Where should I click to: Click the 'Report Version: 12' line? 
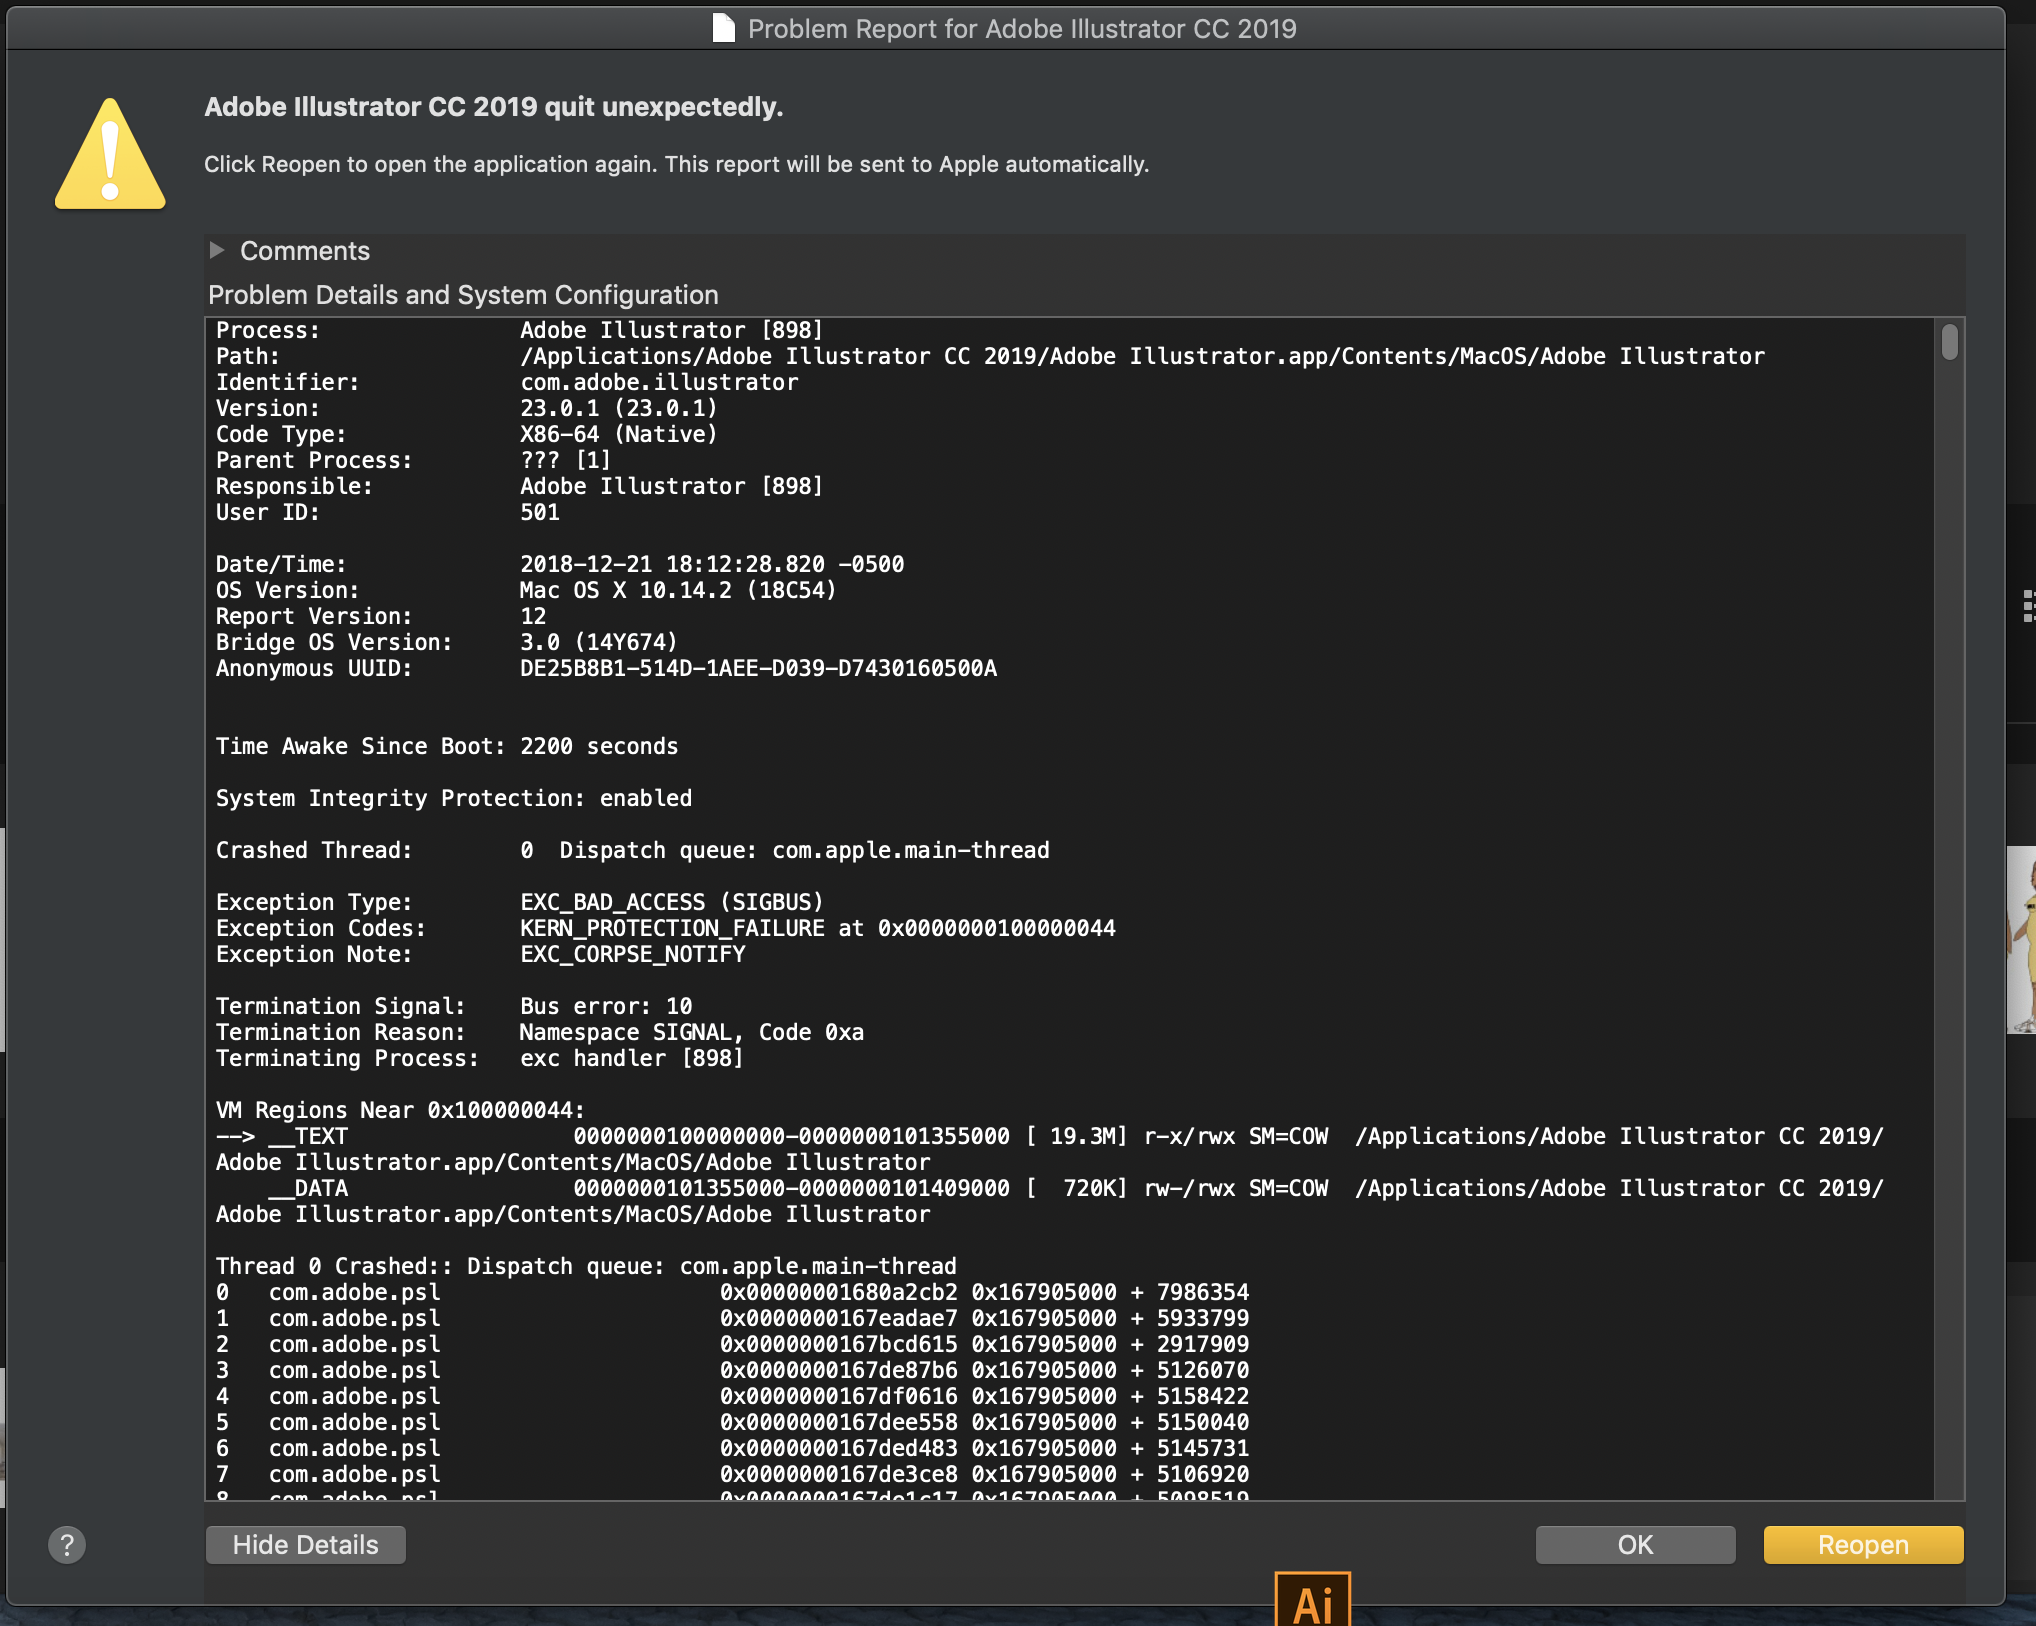pos(381,616)
